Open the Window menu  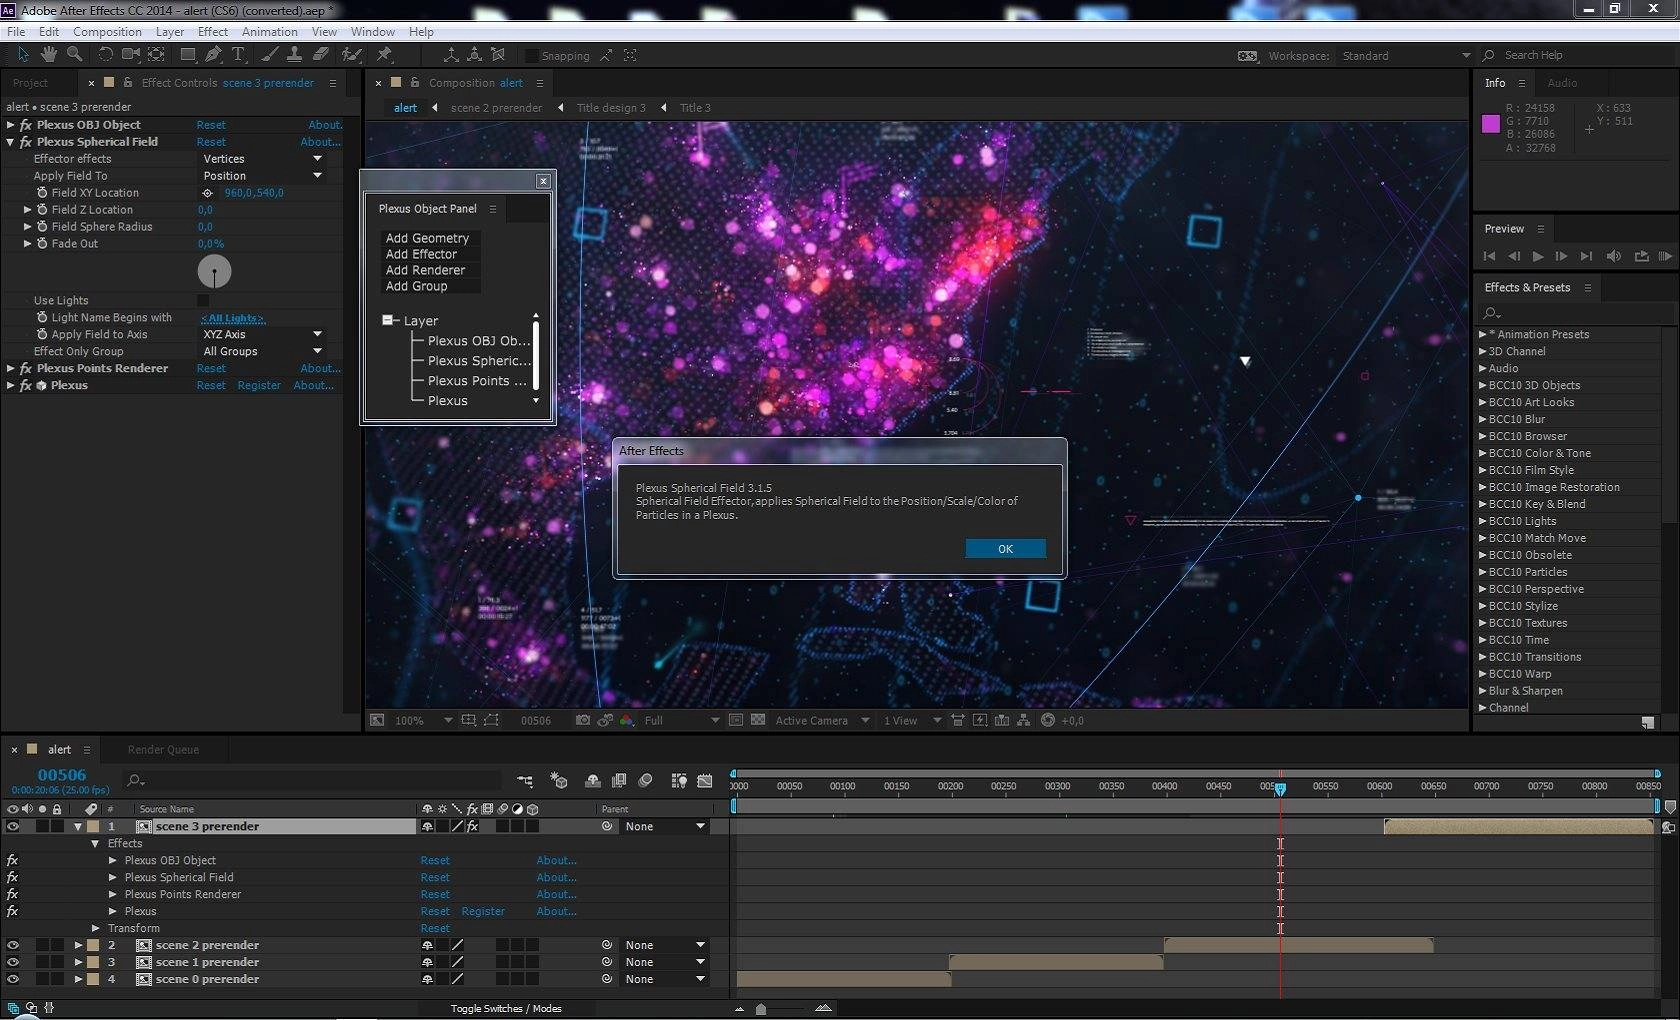point(373,32)
